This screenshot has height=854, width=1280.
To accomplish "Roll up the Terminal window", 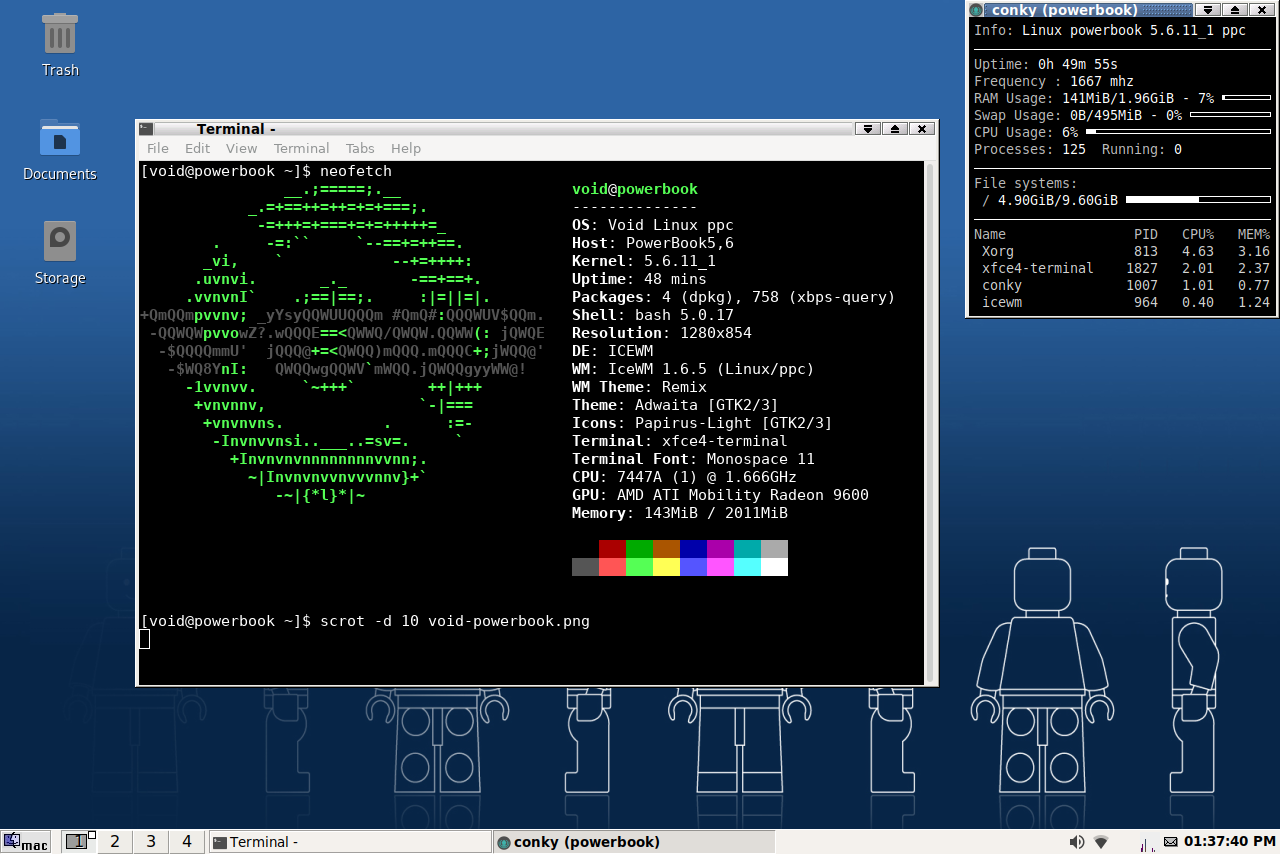I will pyautogui.click(x=868, y=128).
